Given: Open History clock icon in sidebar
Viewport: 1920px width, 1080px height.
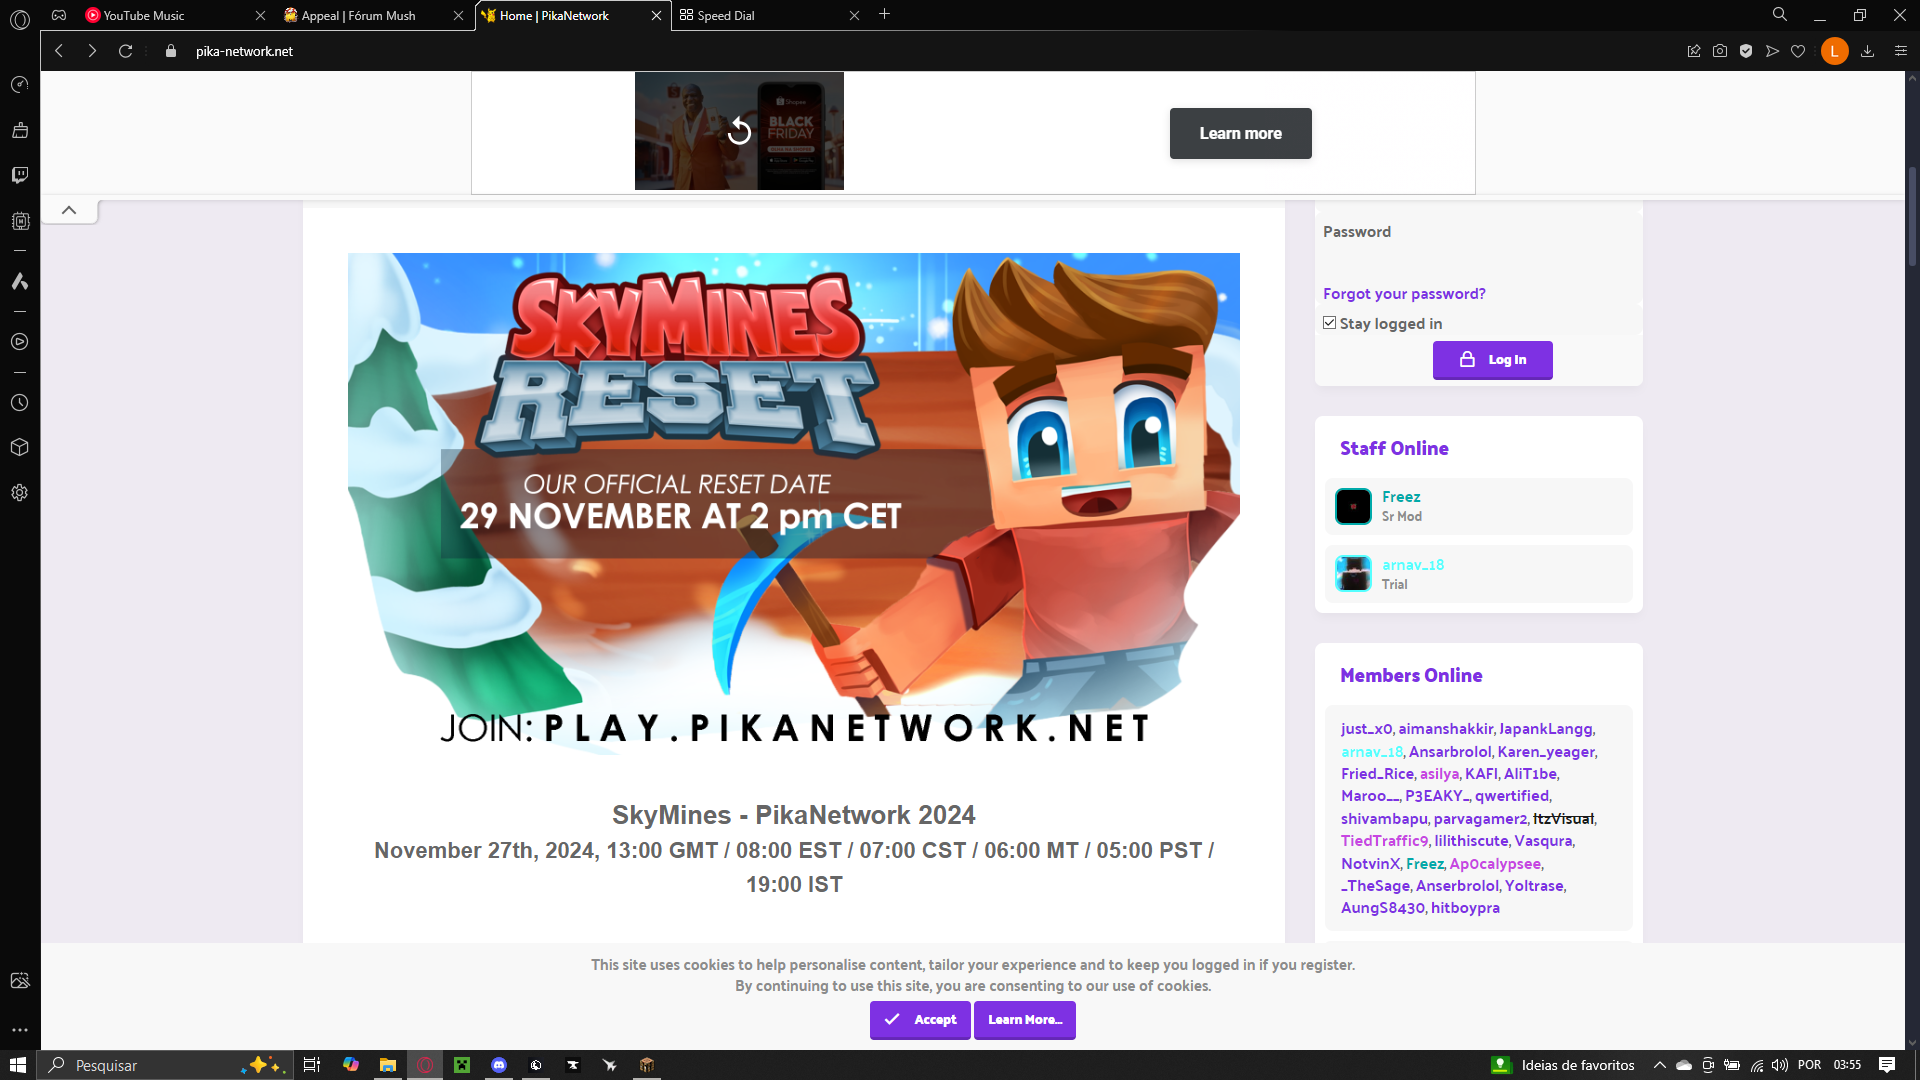Looking at the screenshot, I should pos(20,403).
